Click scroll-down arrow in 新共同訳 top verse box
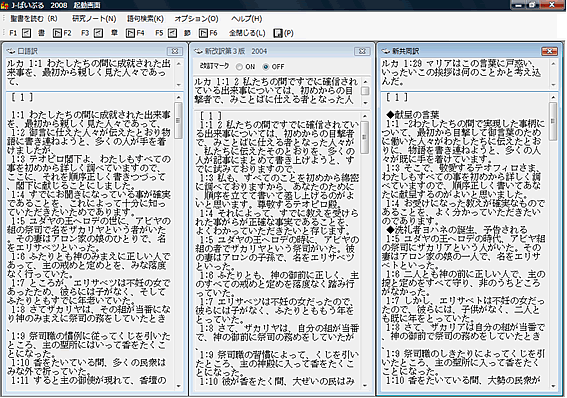The height and width of the screenshot is (398, 567). 553,85
